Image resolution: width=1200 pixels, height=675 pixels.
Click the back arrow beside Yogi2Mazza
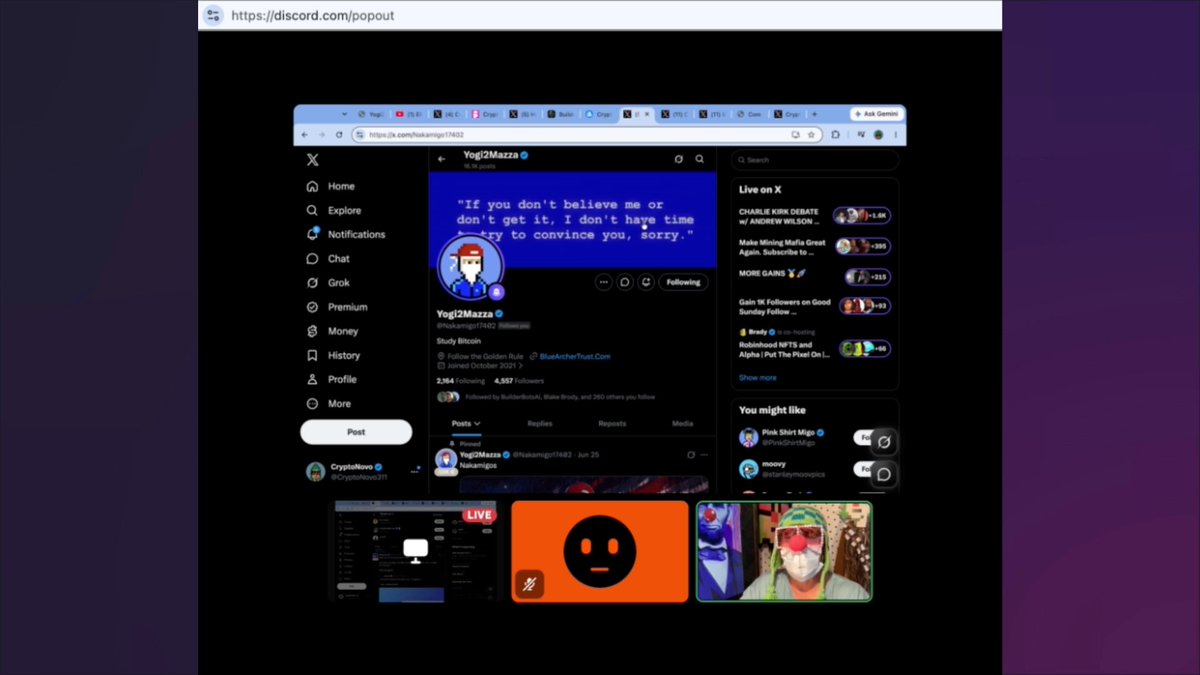tap(442, 159)
